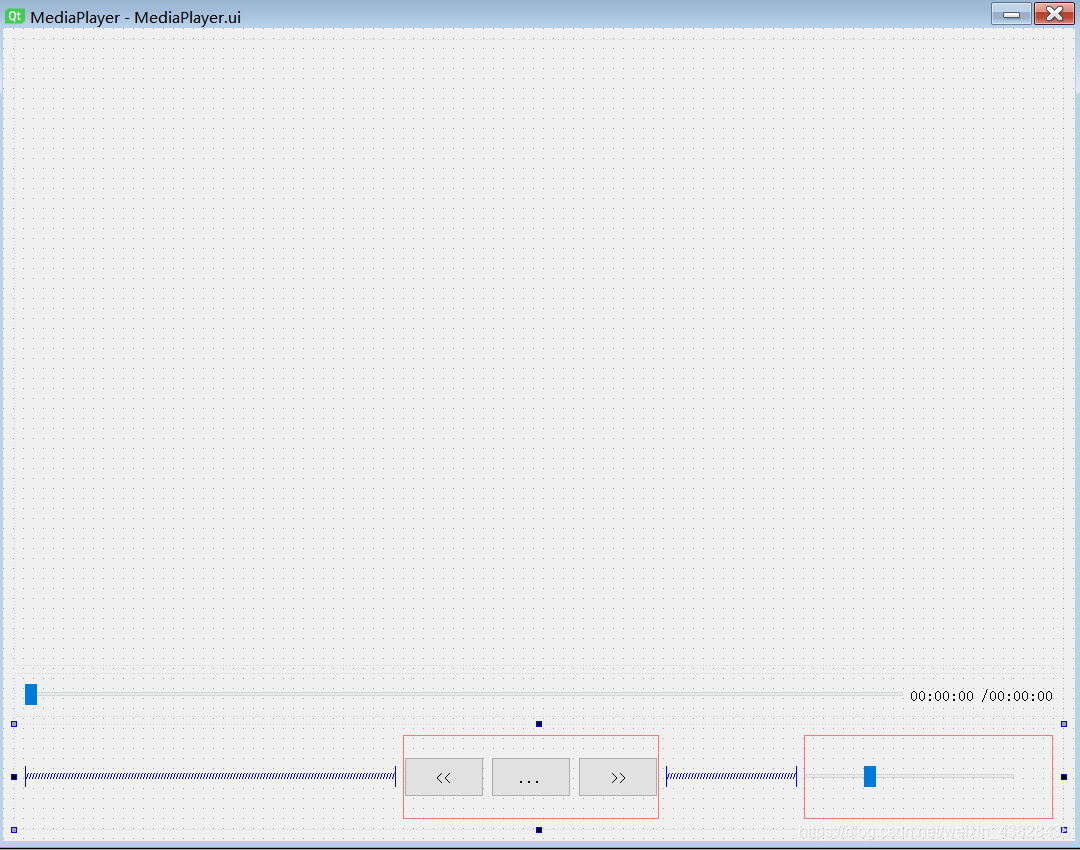Click the fast-forward ">>" button
Viewport: 1080px width, 850px height.
pos(618,777)
